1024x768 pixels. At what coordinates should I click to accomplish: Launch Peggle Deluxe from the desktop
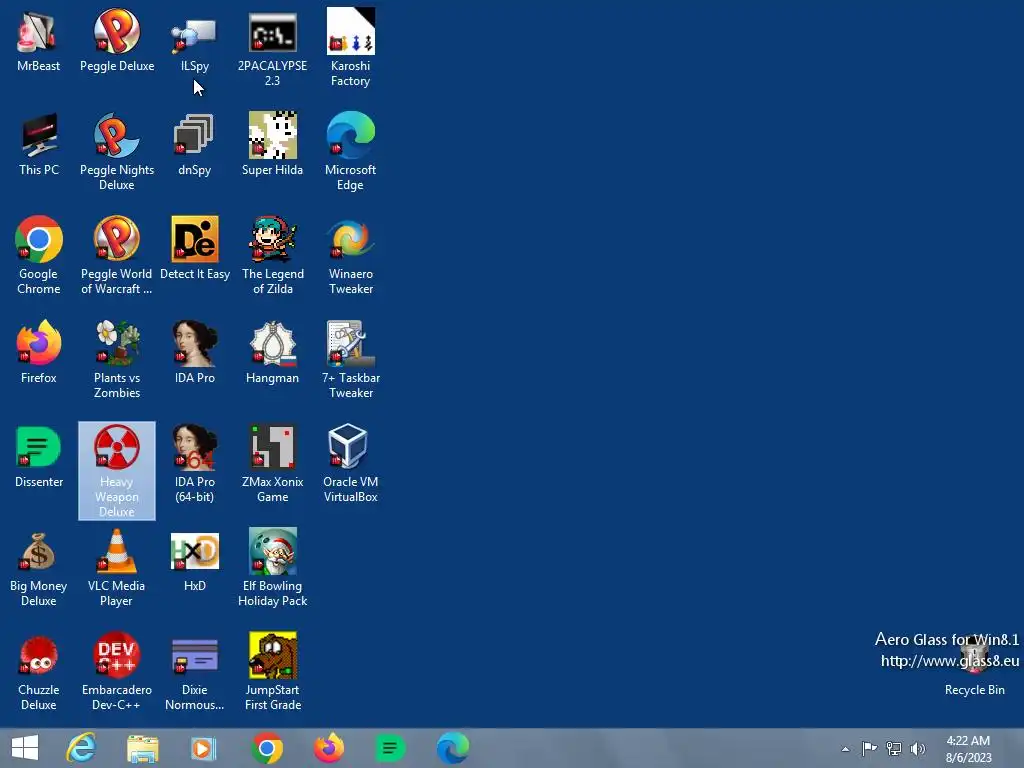pyautogui.click(x=117, y=40)
